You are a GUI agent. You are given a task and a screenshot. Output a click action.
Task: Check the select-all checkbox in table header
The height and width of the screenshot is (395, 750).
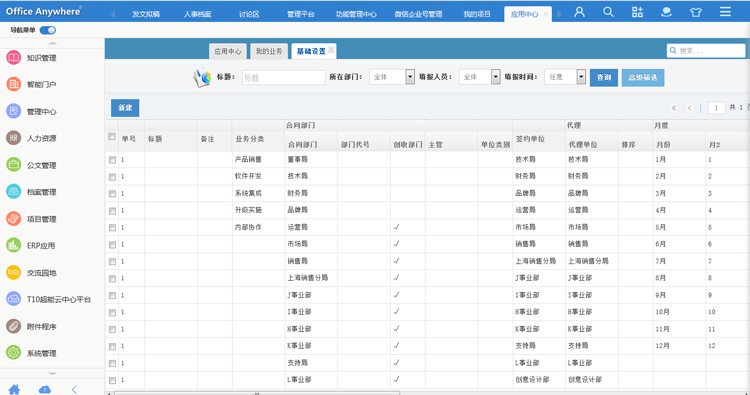point(112,137)
